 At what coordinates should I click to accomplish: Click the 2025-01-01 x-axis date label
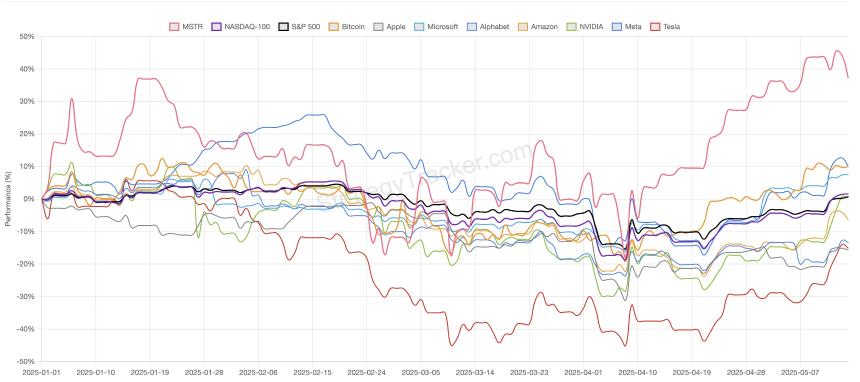click(41, 372)
